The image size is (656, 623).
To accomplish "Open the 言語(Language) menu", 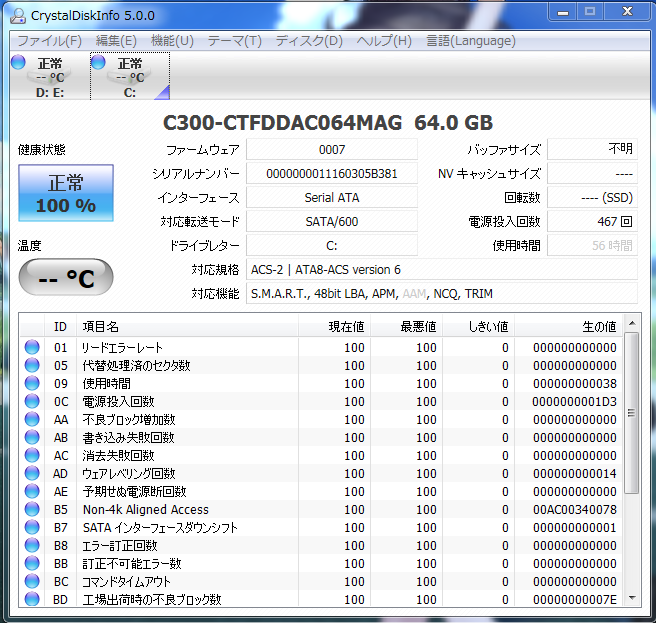I will tap(471, 41).
